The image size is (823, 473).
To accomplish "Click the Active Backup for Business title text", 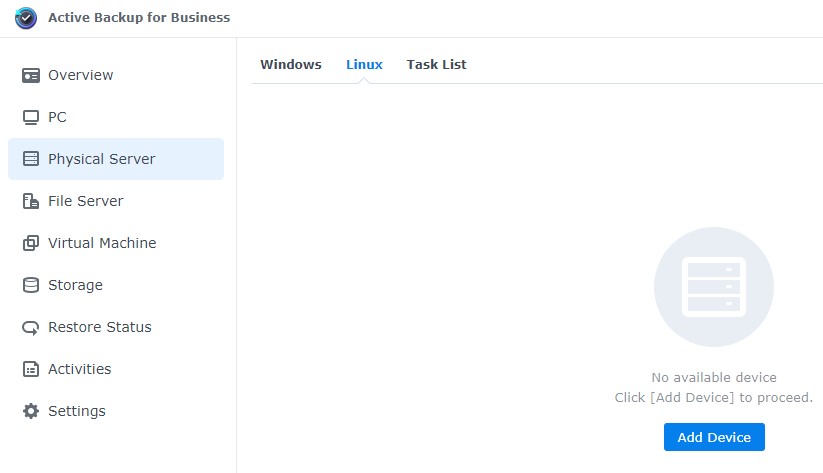I will pyautogui.click(x=139, y=17).
